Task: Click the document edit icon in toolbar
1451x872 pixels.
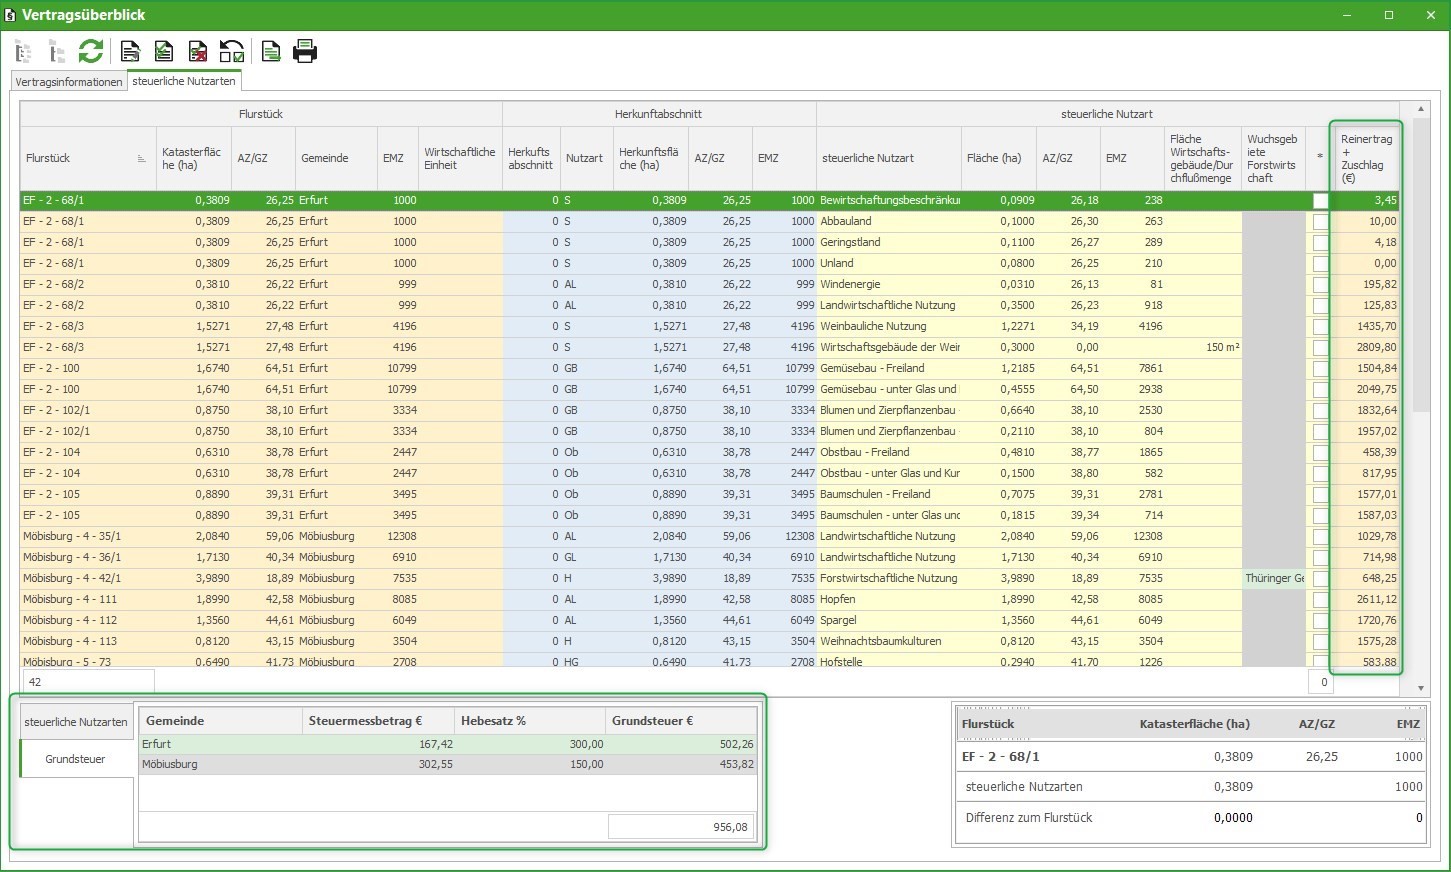Action: (130, 51)
